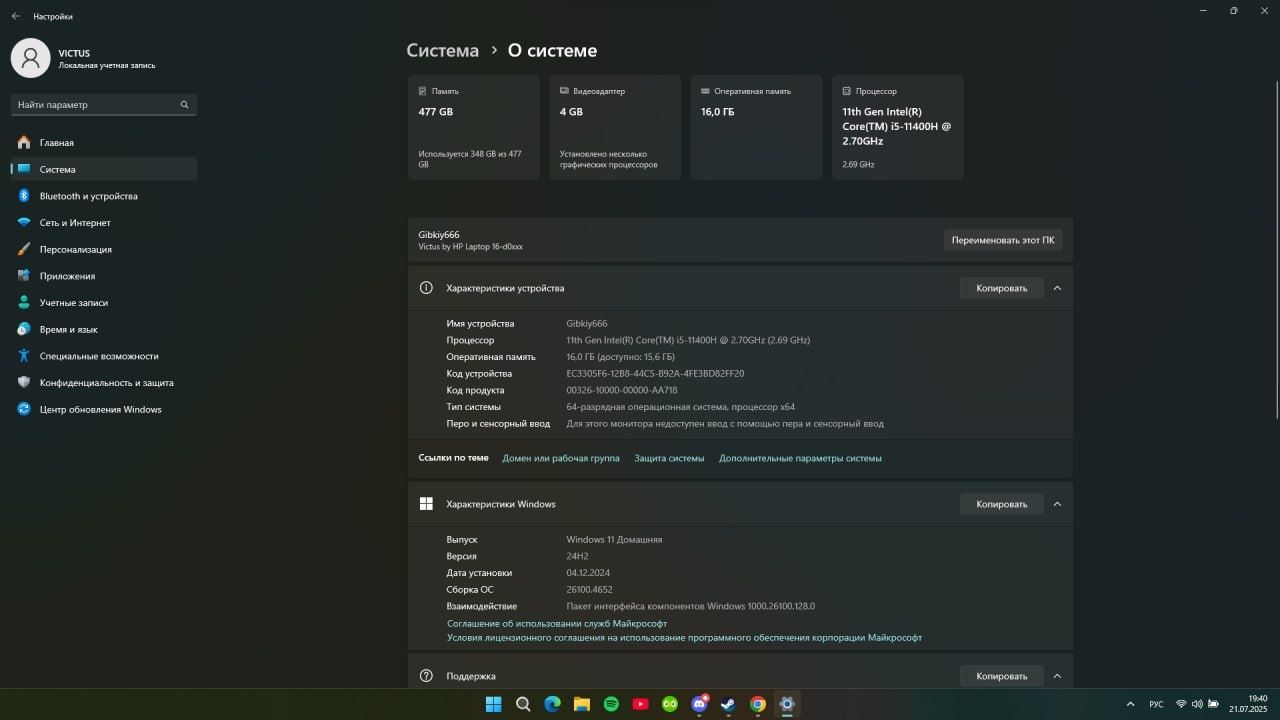Click the volume speaker tray icon
Viewport: 1280px width, 720px height.
tap(1197, 704)
